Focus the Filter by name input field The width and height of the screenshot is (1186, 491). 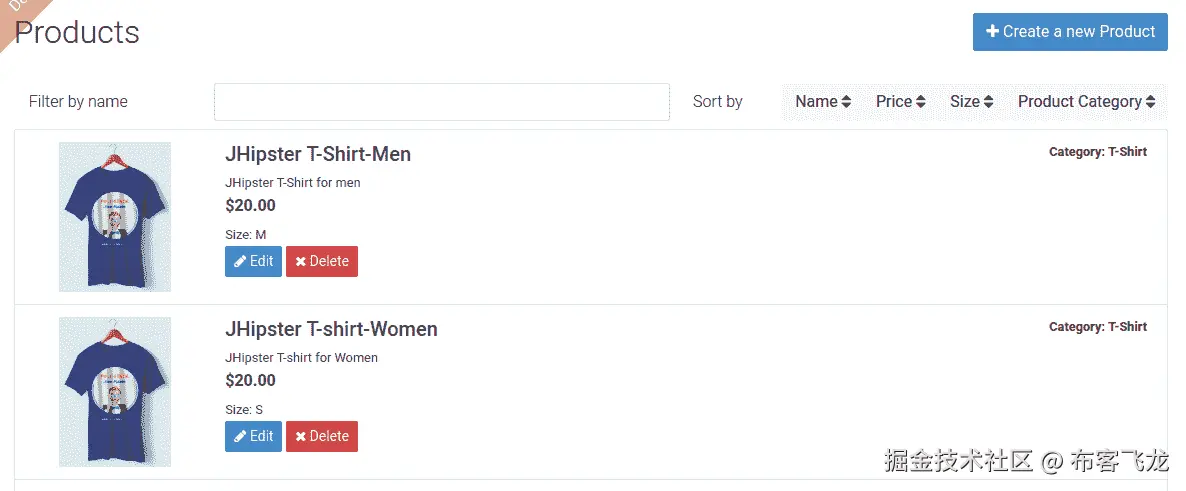[441, 102]
